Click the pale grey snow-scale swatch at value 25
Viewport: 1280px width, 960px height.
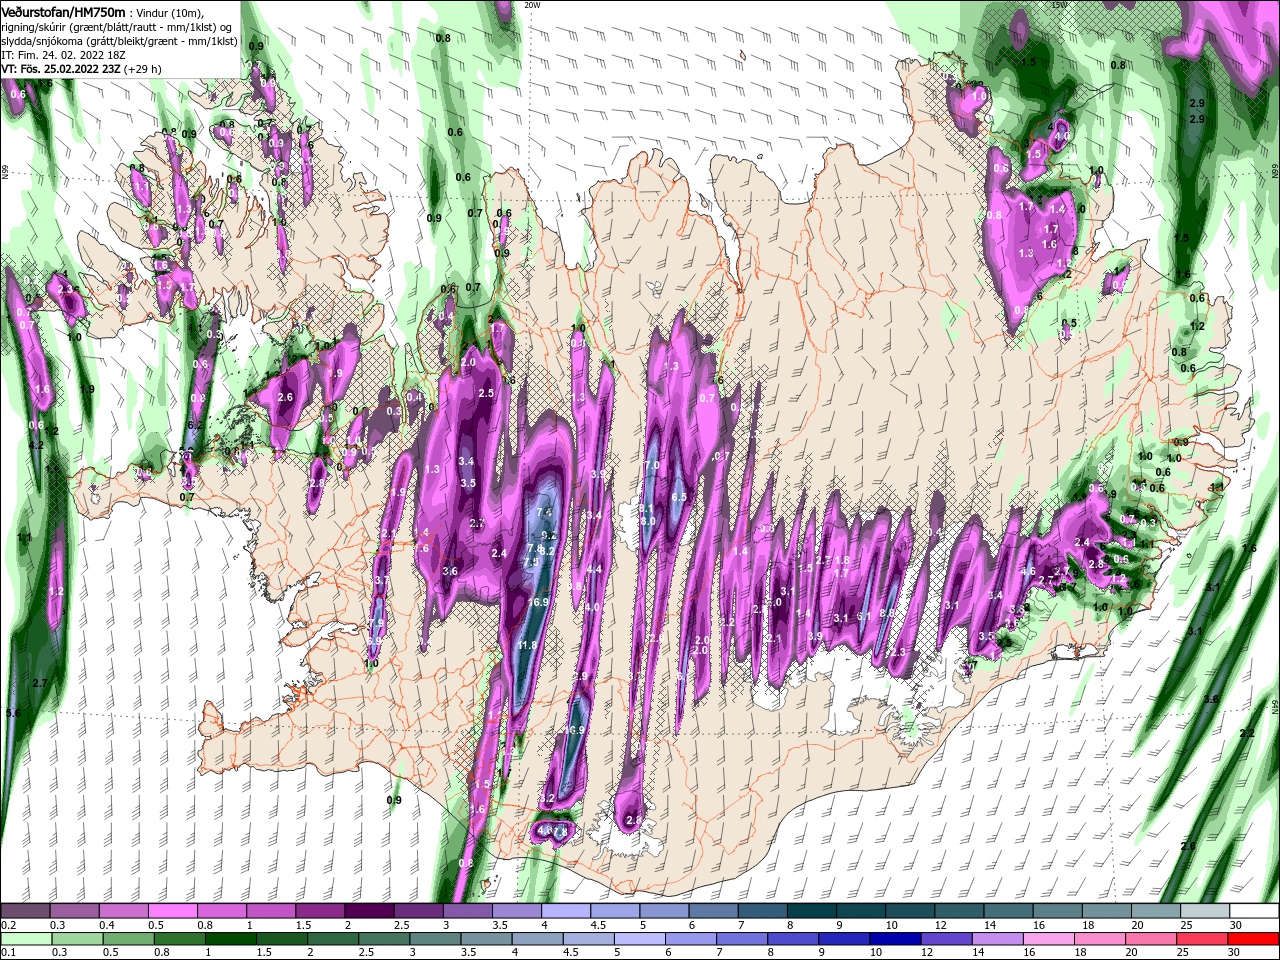click(1204, 911)
